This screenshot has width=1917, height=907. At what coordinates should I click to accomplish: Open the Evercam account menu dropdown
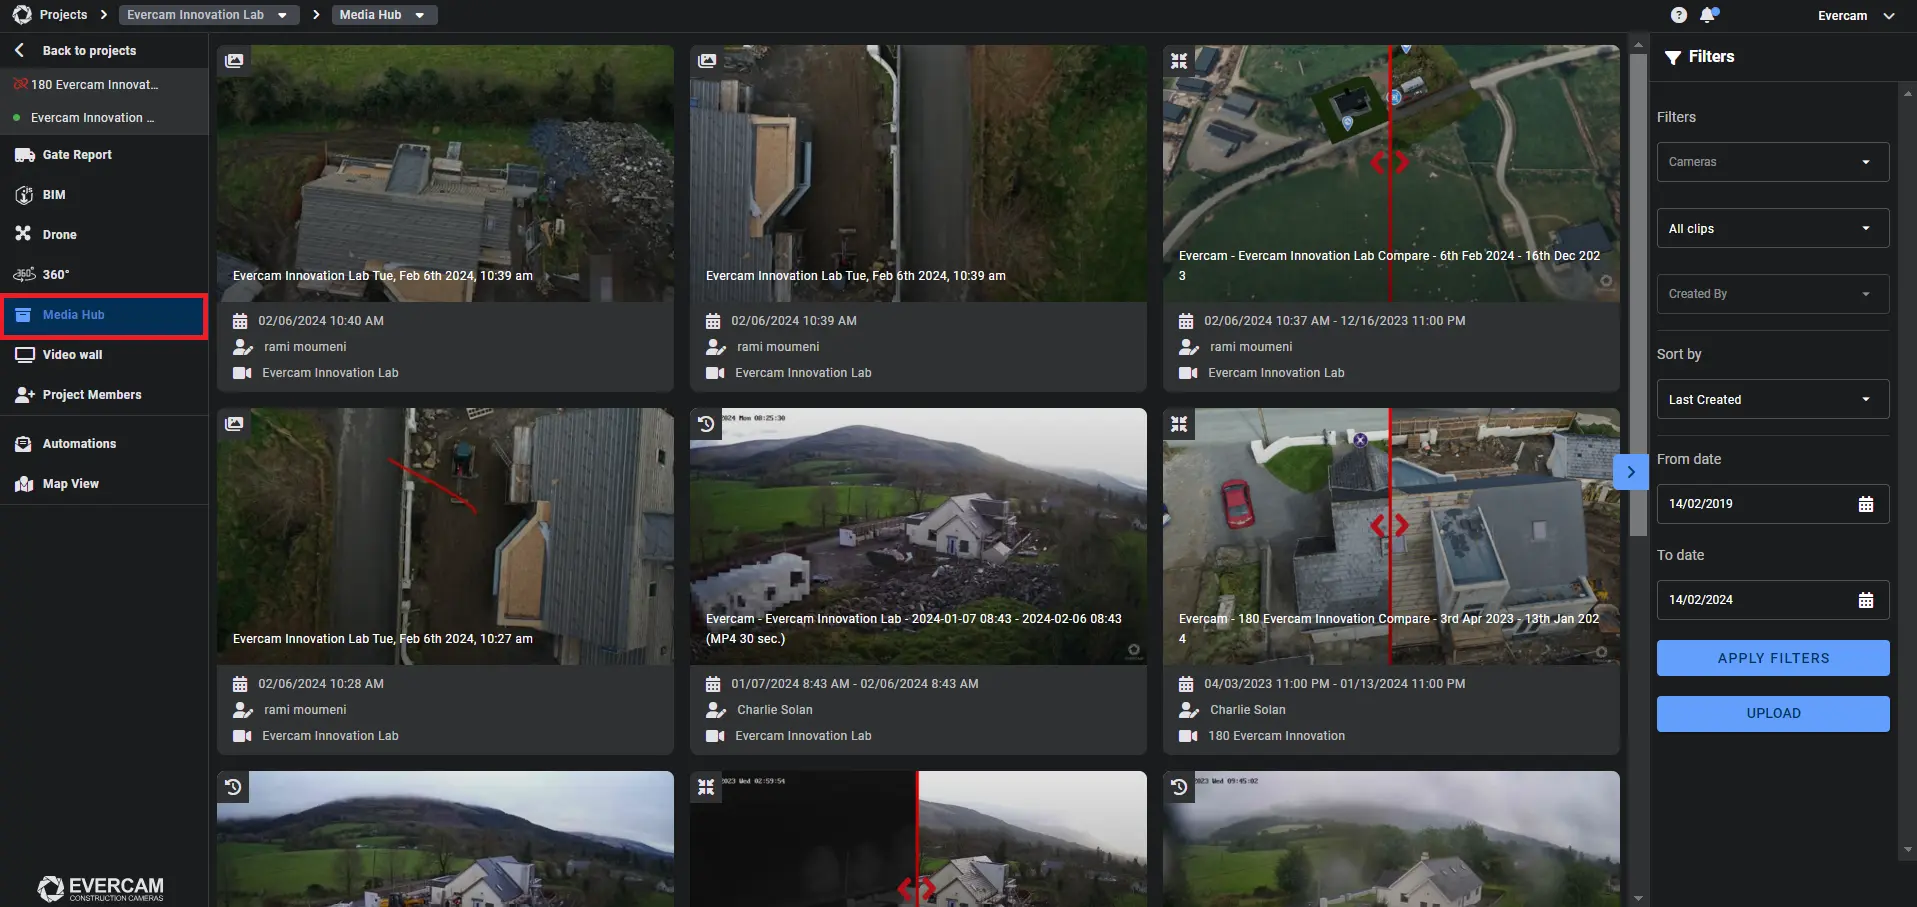tap(1856, 16)
